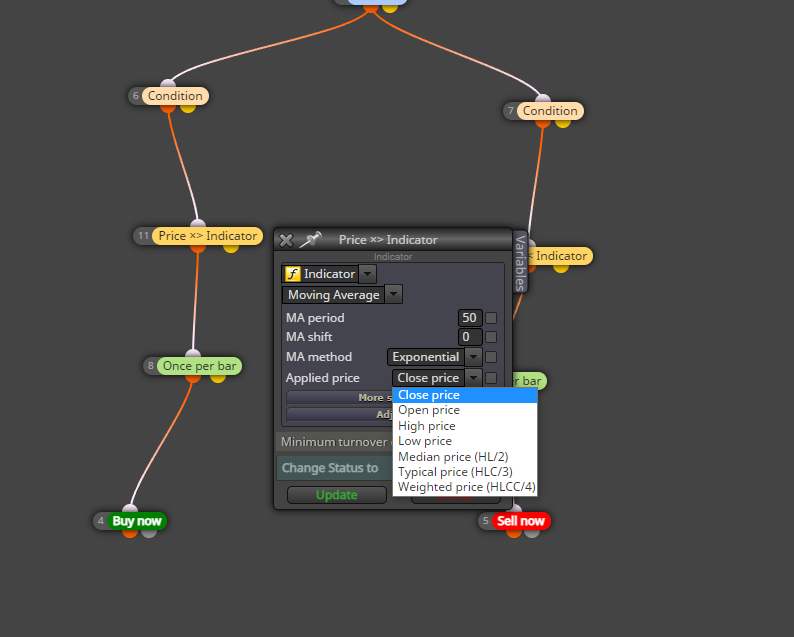Select the Price x> Indicator block 11
The width and height of the screenshot is (794, 637).
208,236
